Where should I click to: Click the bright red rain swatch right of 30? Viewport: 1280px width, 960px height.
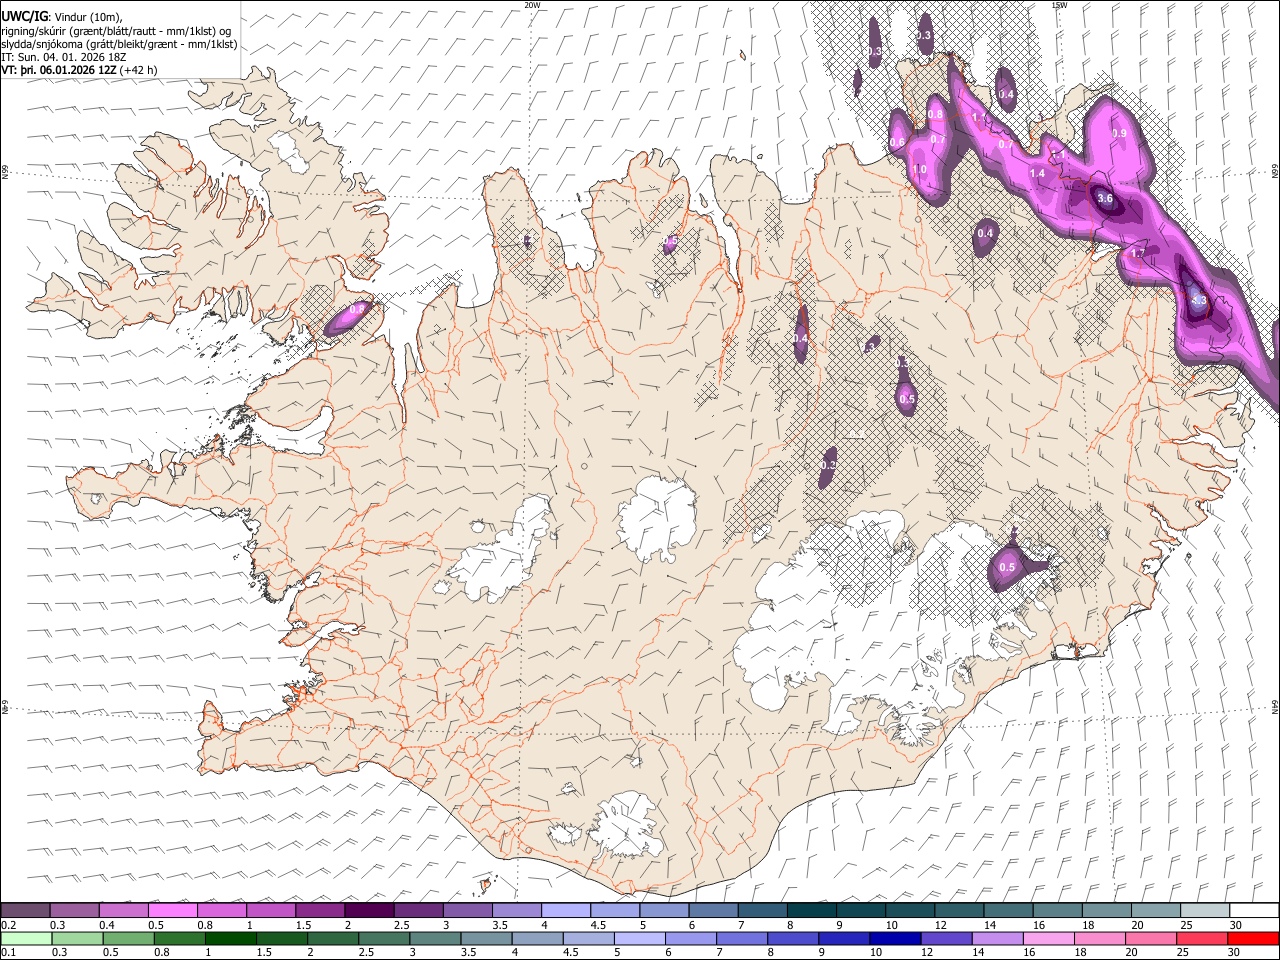pyautogui.click(x=1253, y=938)
